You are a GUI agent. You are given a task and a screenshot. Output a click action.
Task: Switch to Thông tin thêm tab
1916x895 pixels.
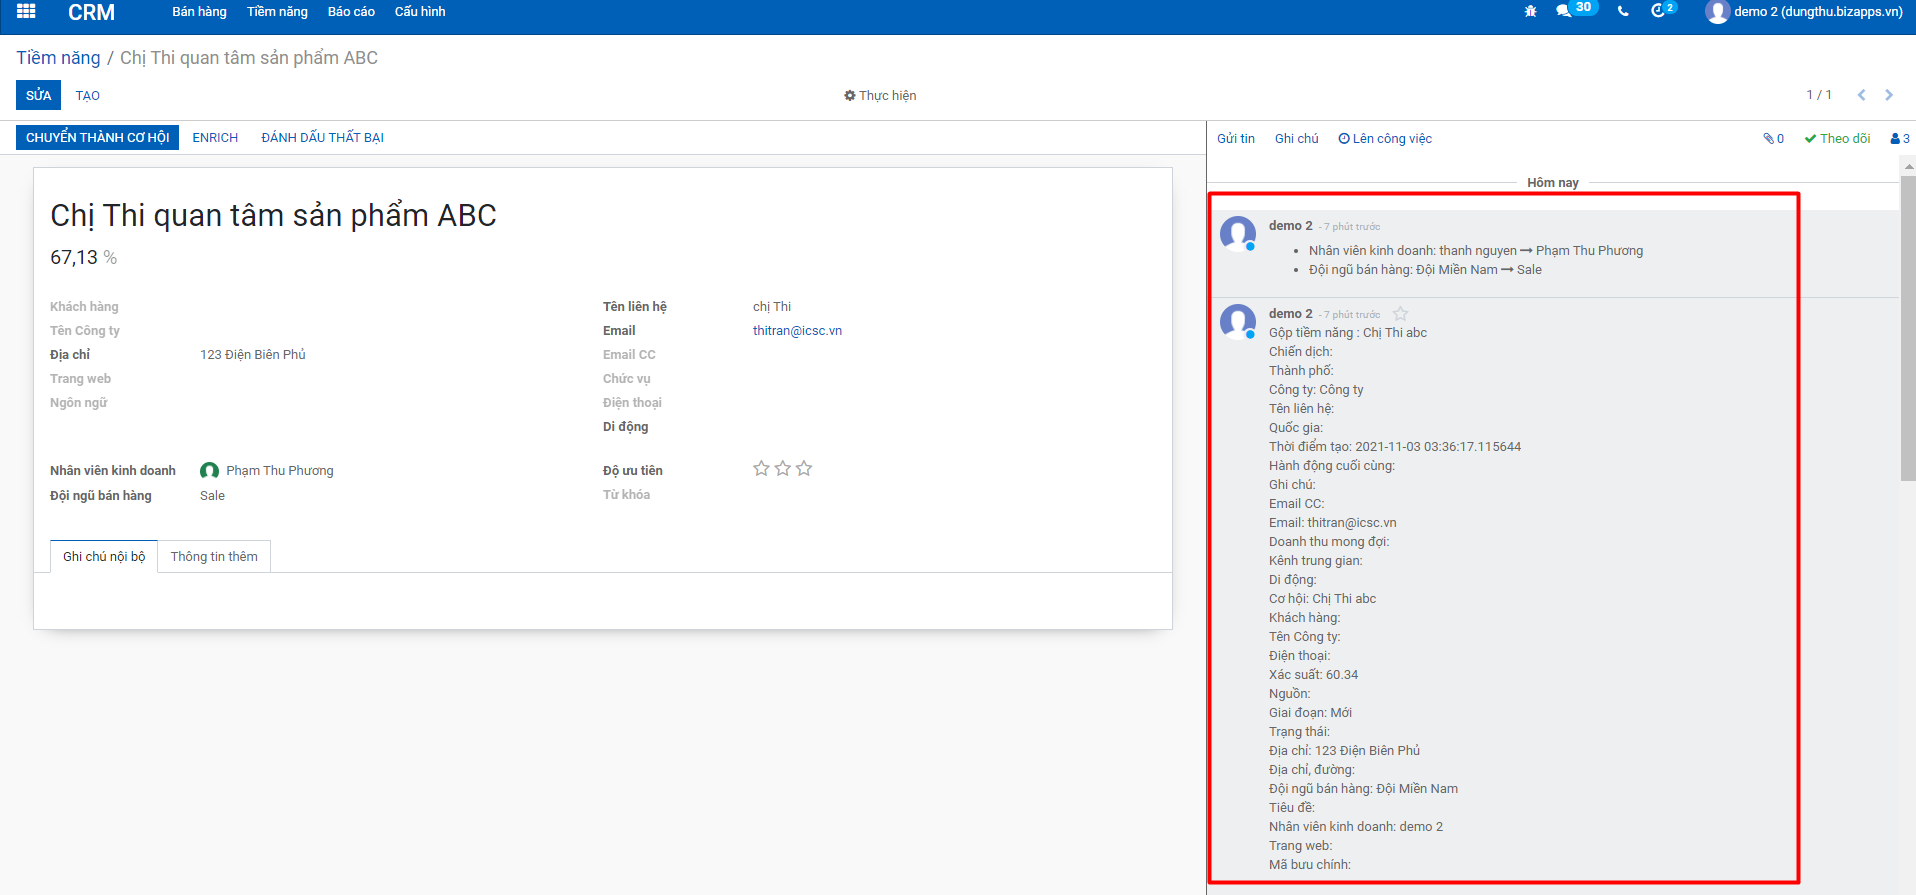tap(214, 557)
